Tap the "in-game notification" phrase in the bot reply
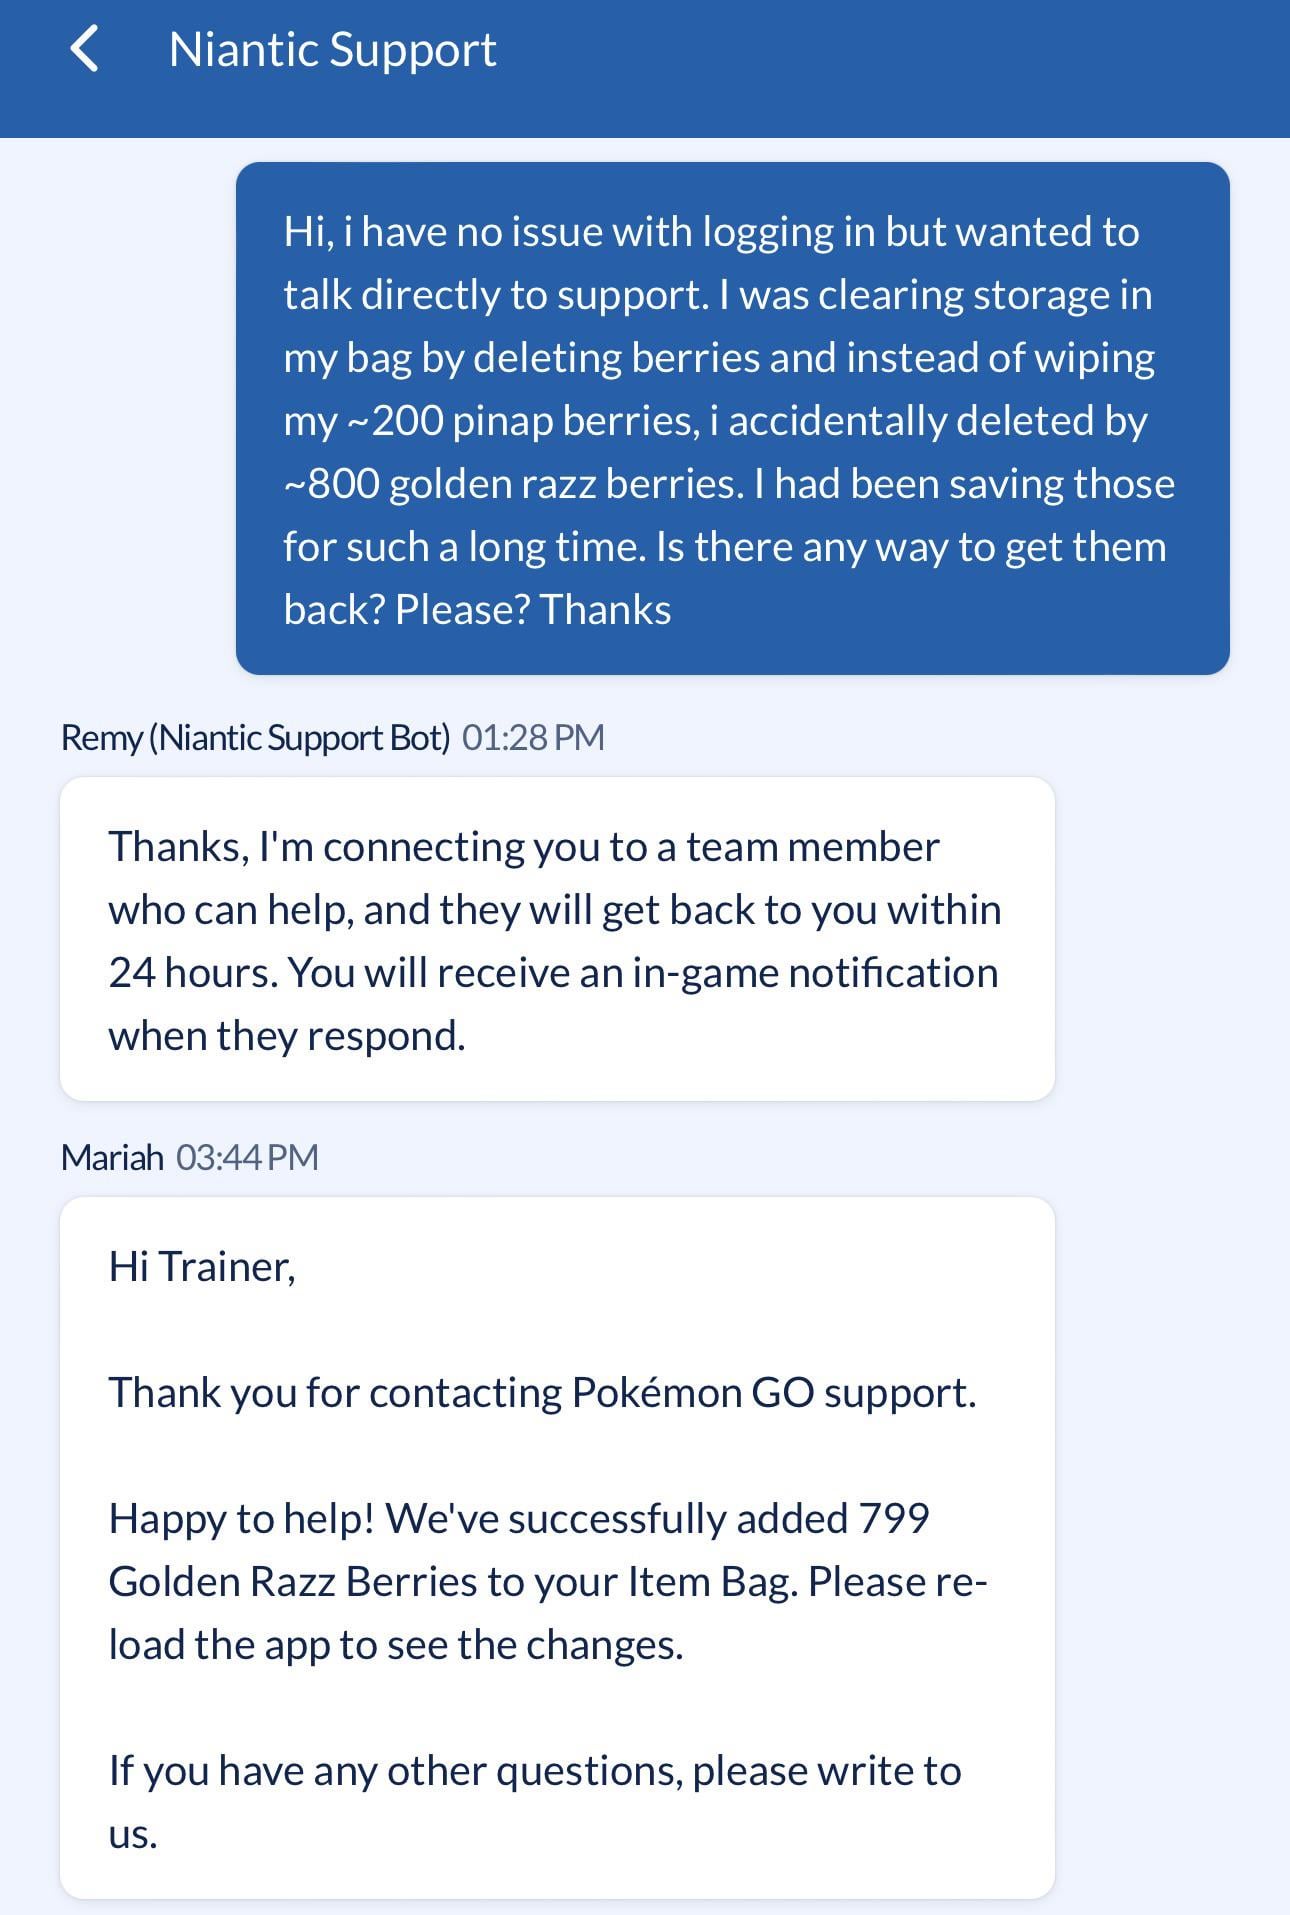The width and height of the screenshot is (1290, 1915). point(815,973)
